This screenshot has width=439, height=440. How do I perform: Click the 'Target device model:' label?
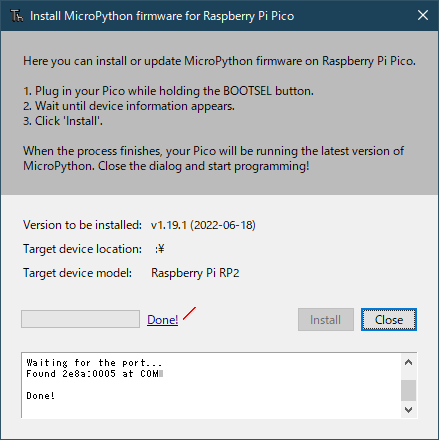[77, 273]
